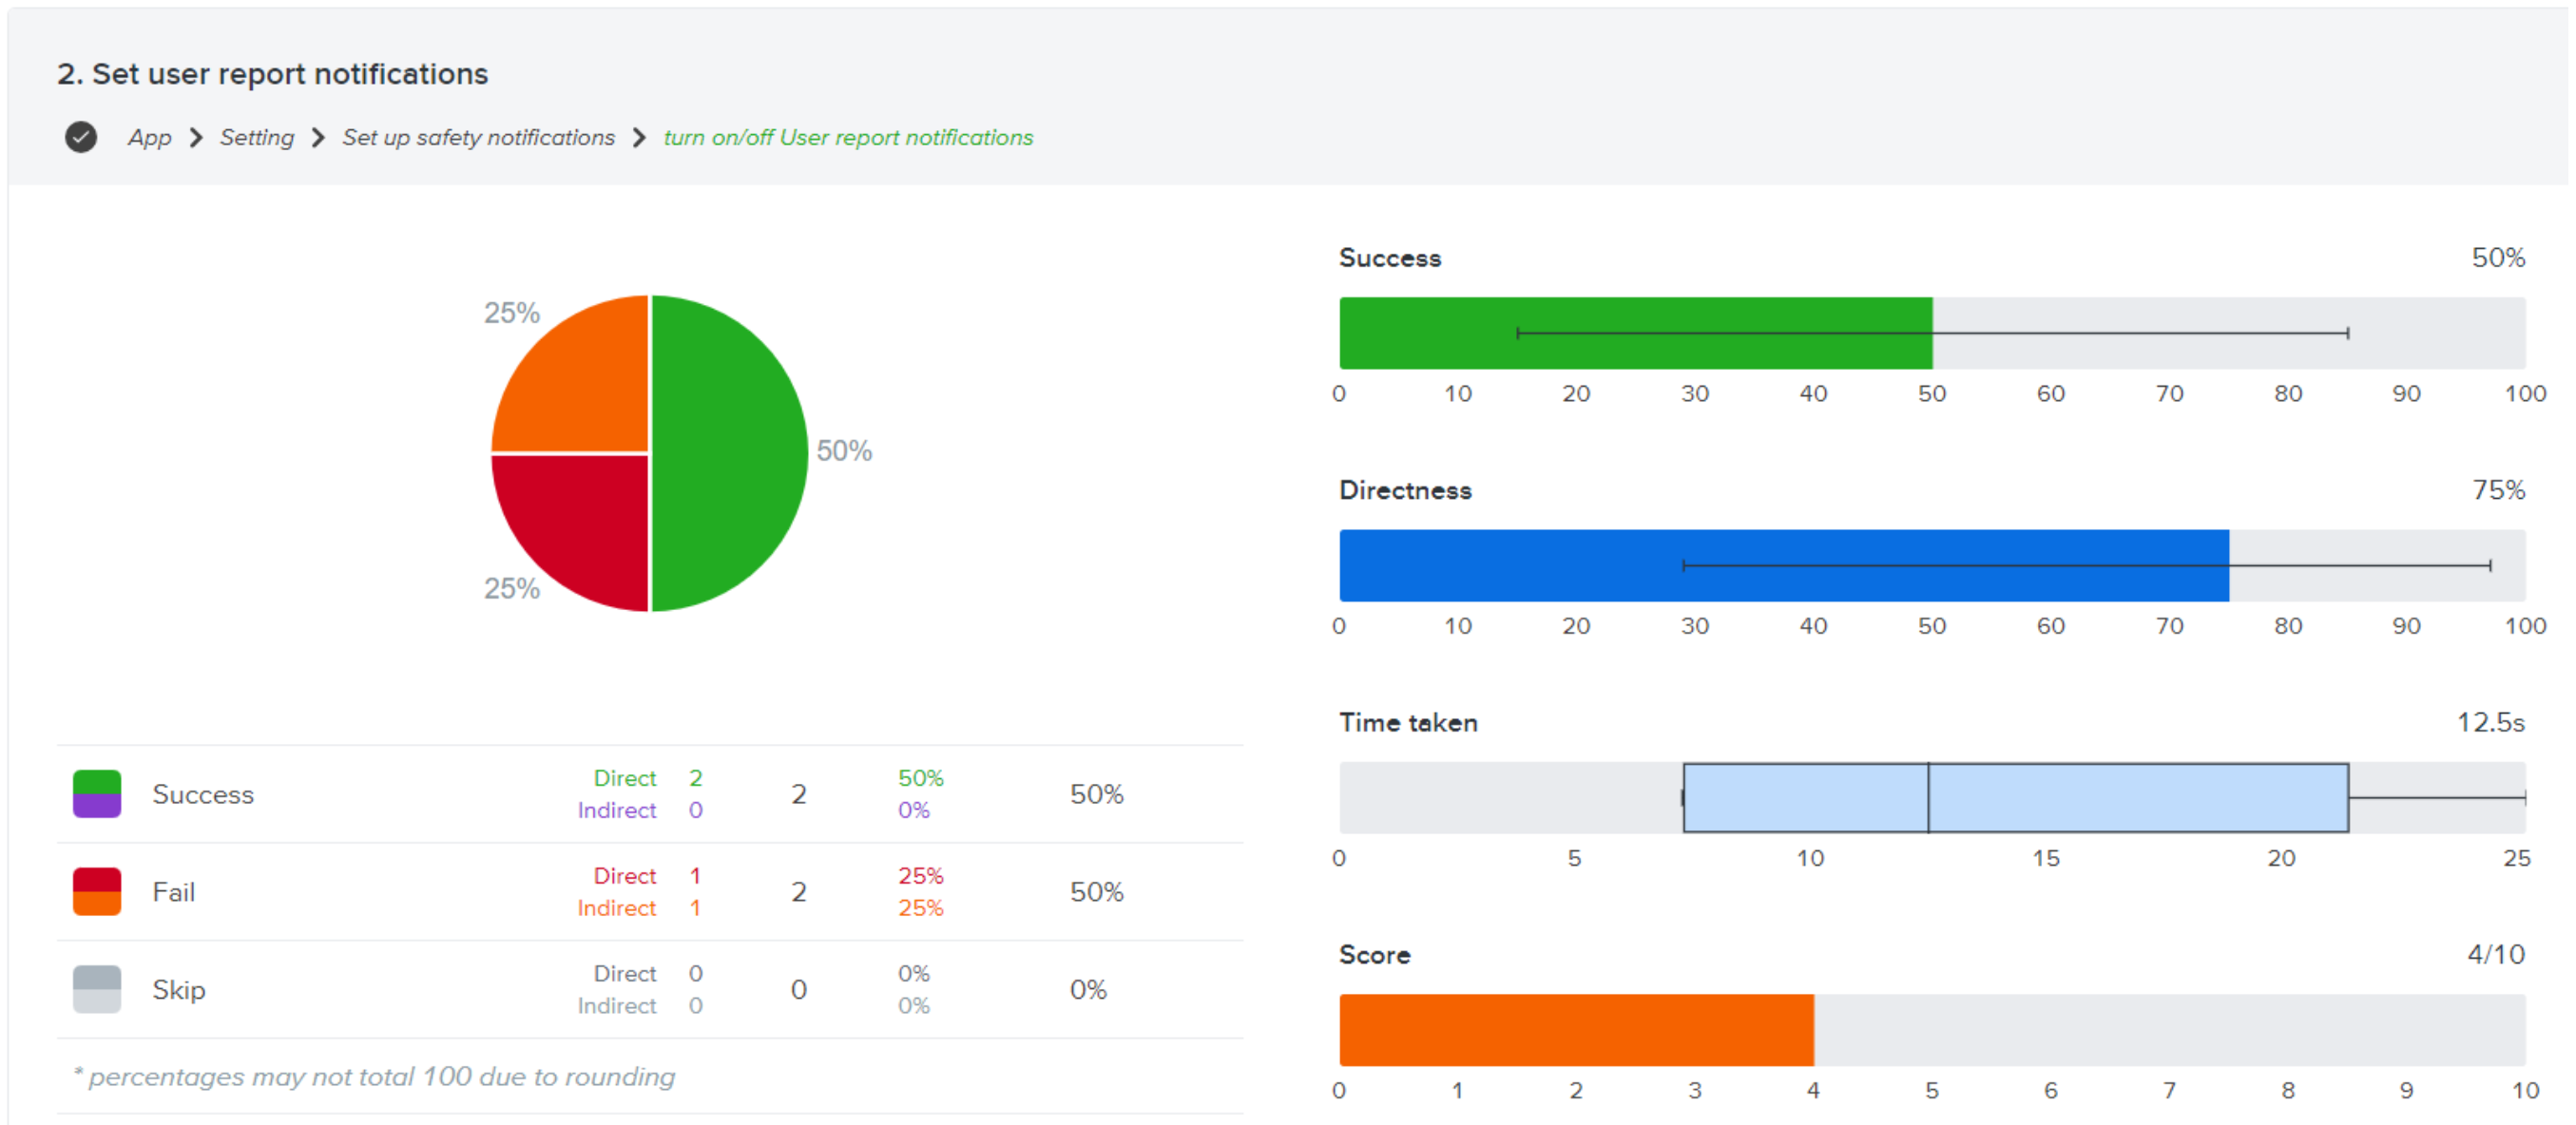Click the green Success progress bar
Viewport: 2576px width, 1125px height.
coord(1635,333)
